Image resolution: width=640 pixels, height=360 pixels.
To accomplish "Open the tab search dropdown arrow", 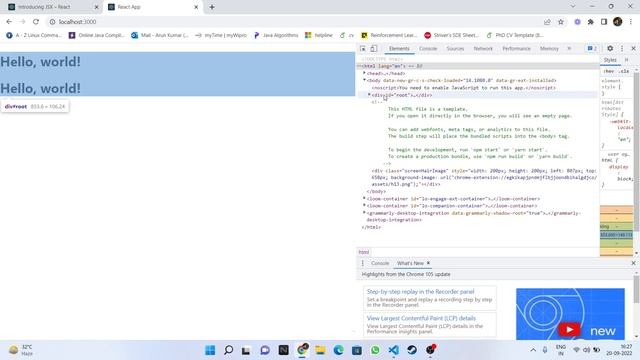I will [x=573, y=7].
